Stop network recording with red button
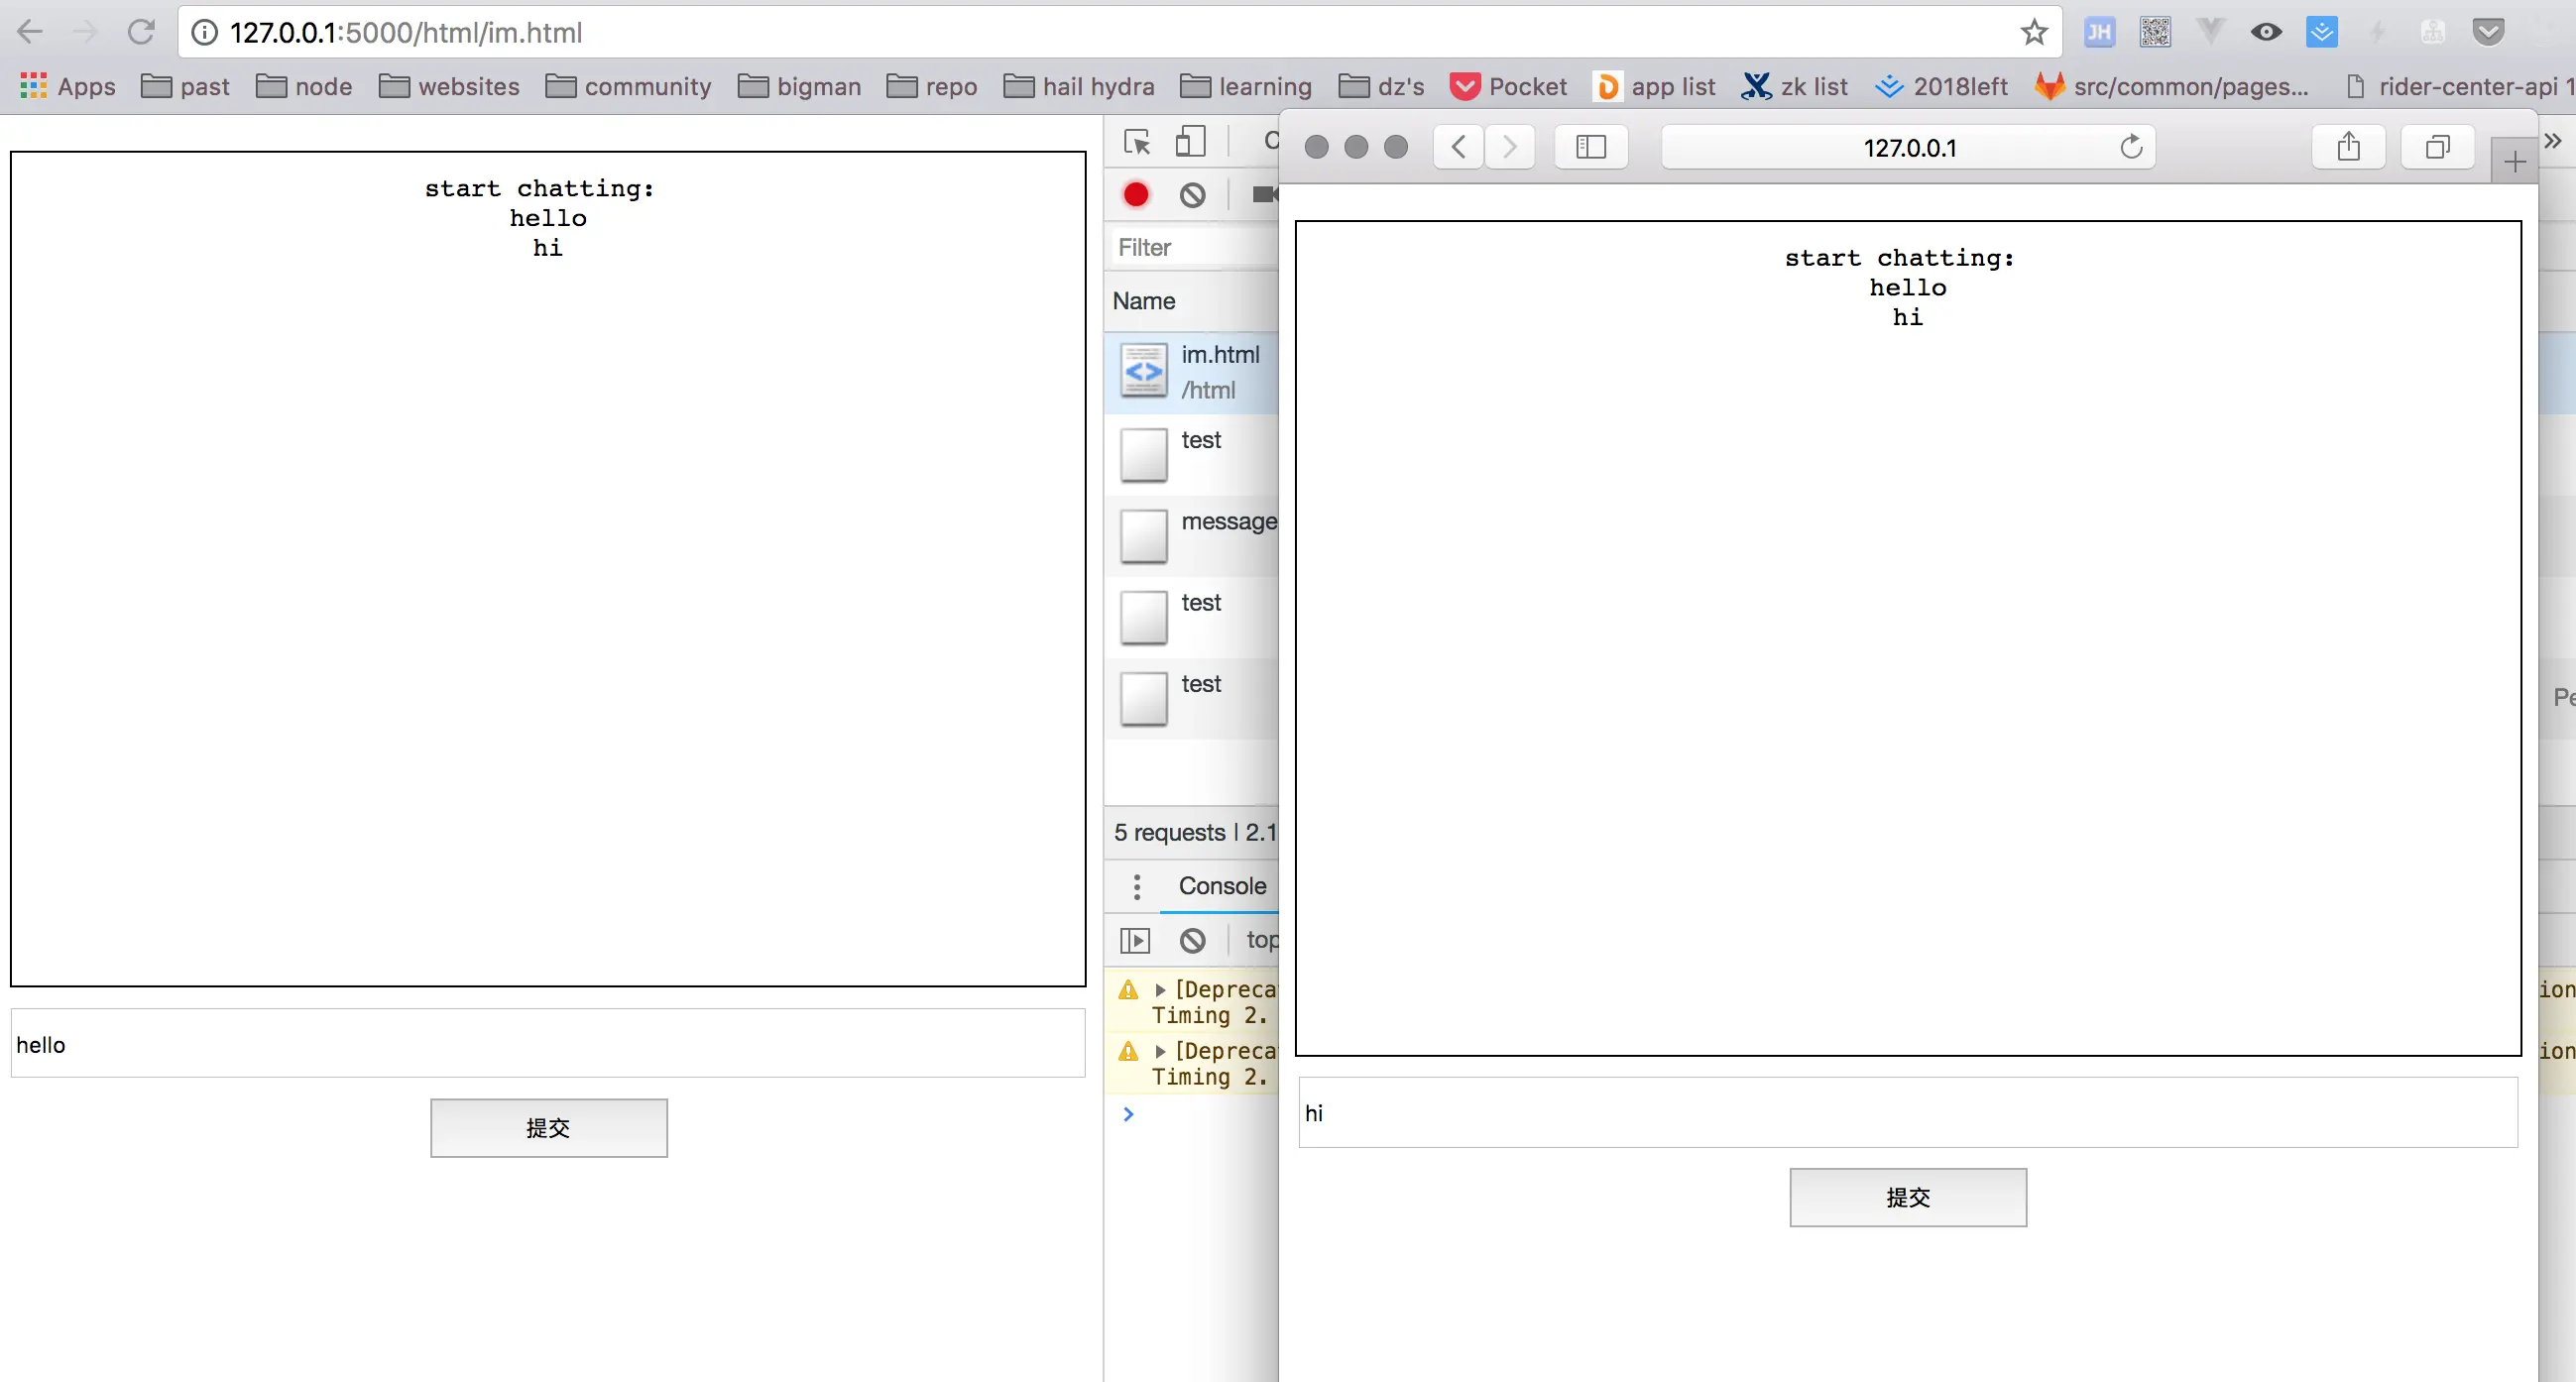 click(x=1136, y=194)
